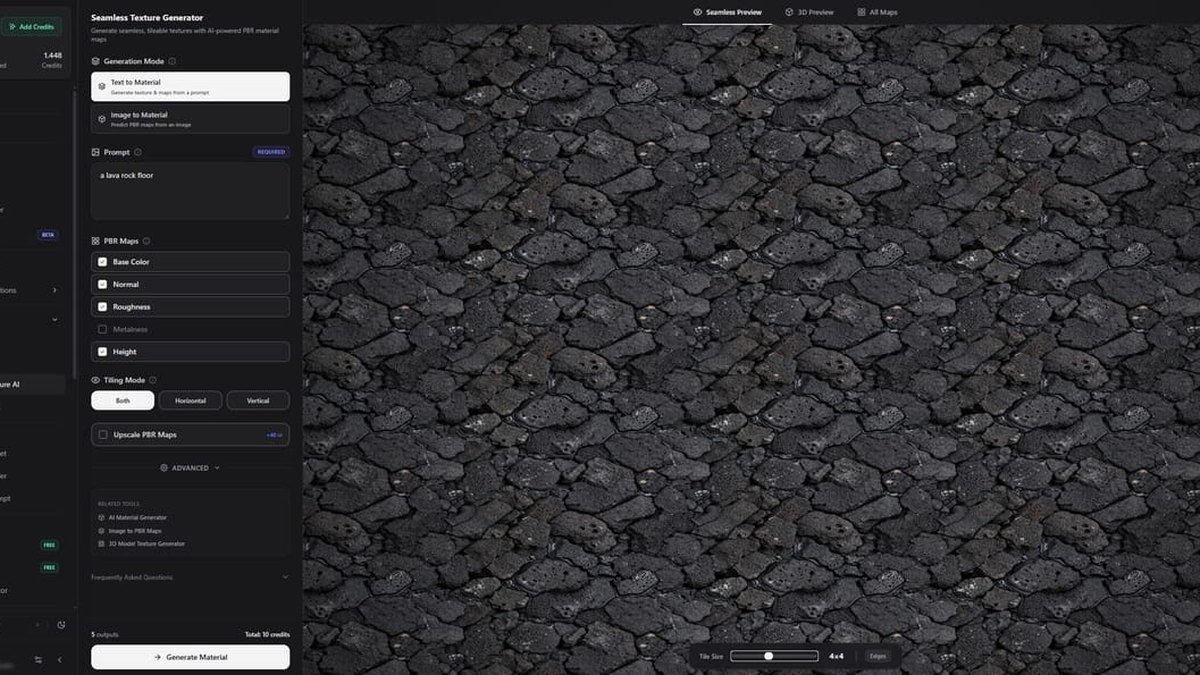
Task: Switch to the All Maps tab
Action: (x=877, y=12)
